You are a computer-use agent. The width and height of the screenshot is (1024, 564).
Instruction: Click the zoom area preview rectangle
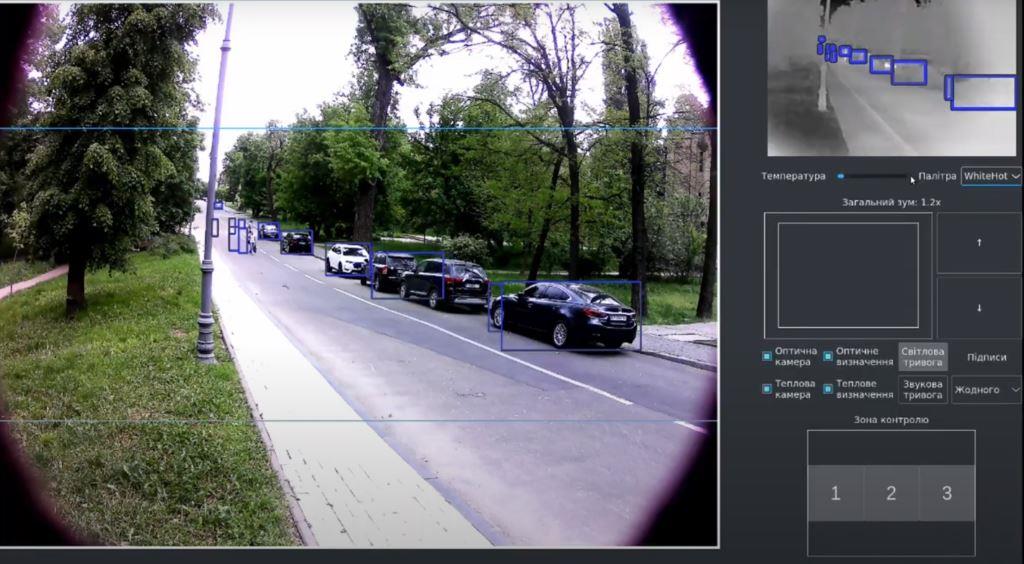[x=848, y=275]
